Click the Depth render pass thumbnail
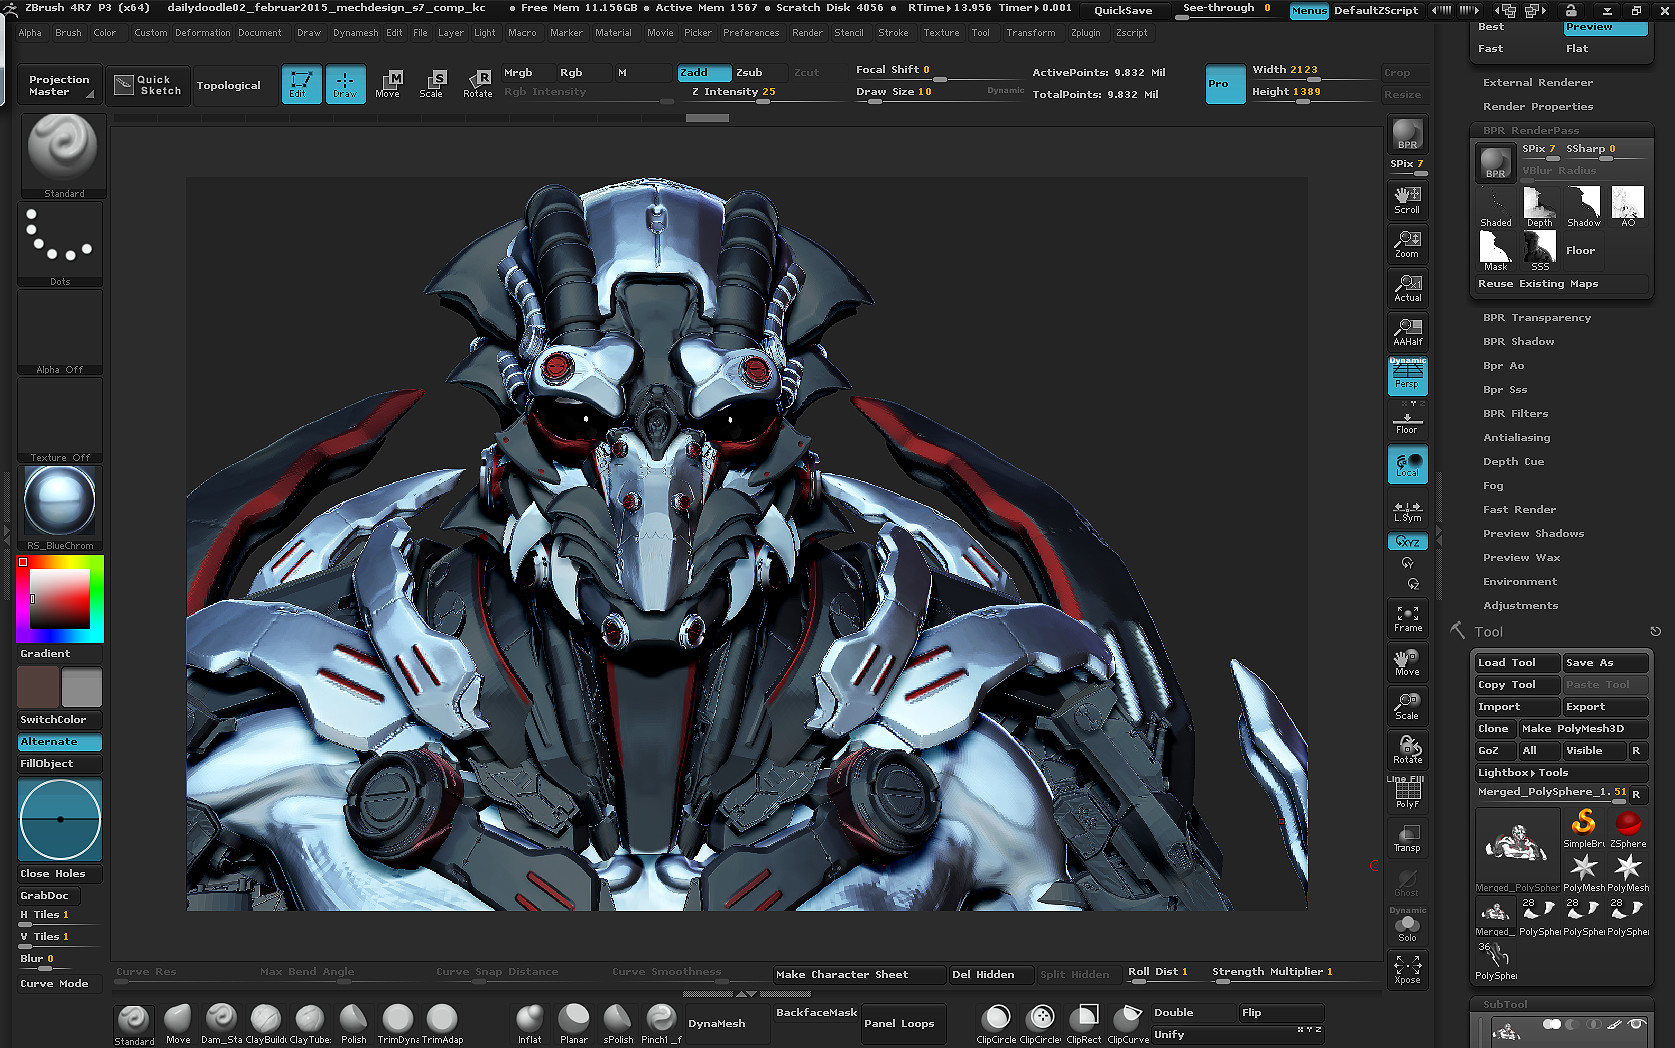This screenshot has height=1048, width=1675. (1540, 206)
